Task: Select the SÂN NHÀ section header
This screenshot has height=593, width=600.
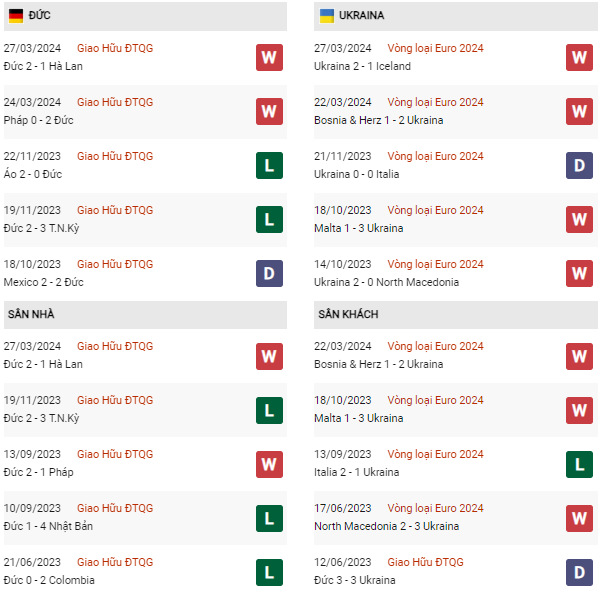Action: [x=31, y=314]
